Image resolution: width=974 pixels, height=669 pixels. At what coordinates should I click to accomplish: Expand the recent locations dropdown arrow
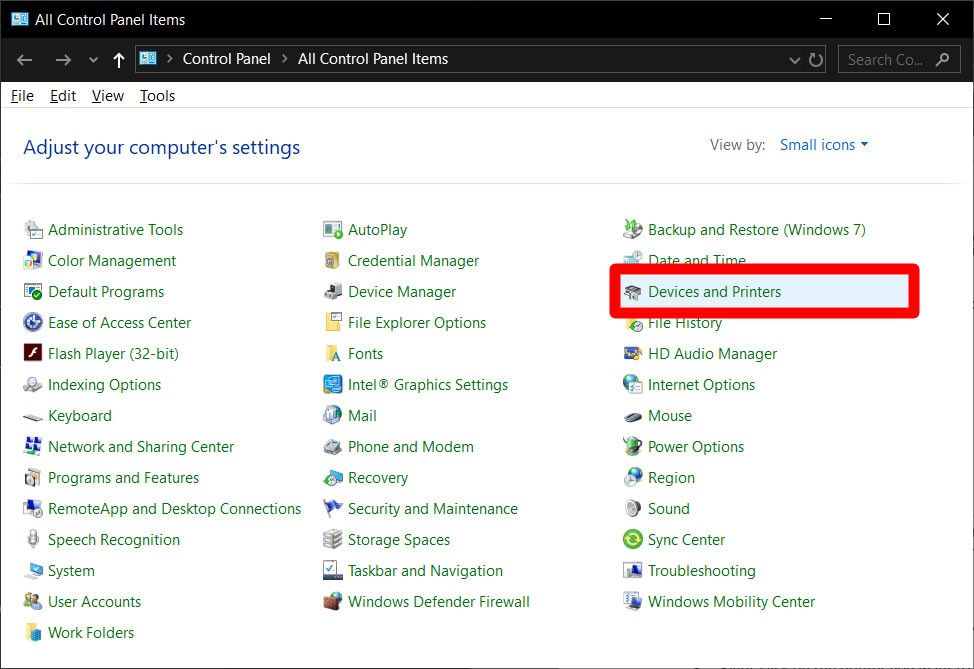tap(93, 60)
